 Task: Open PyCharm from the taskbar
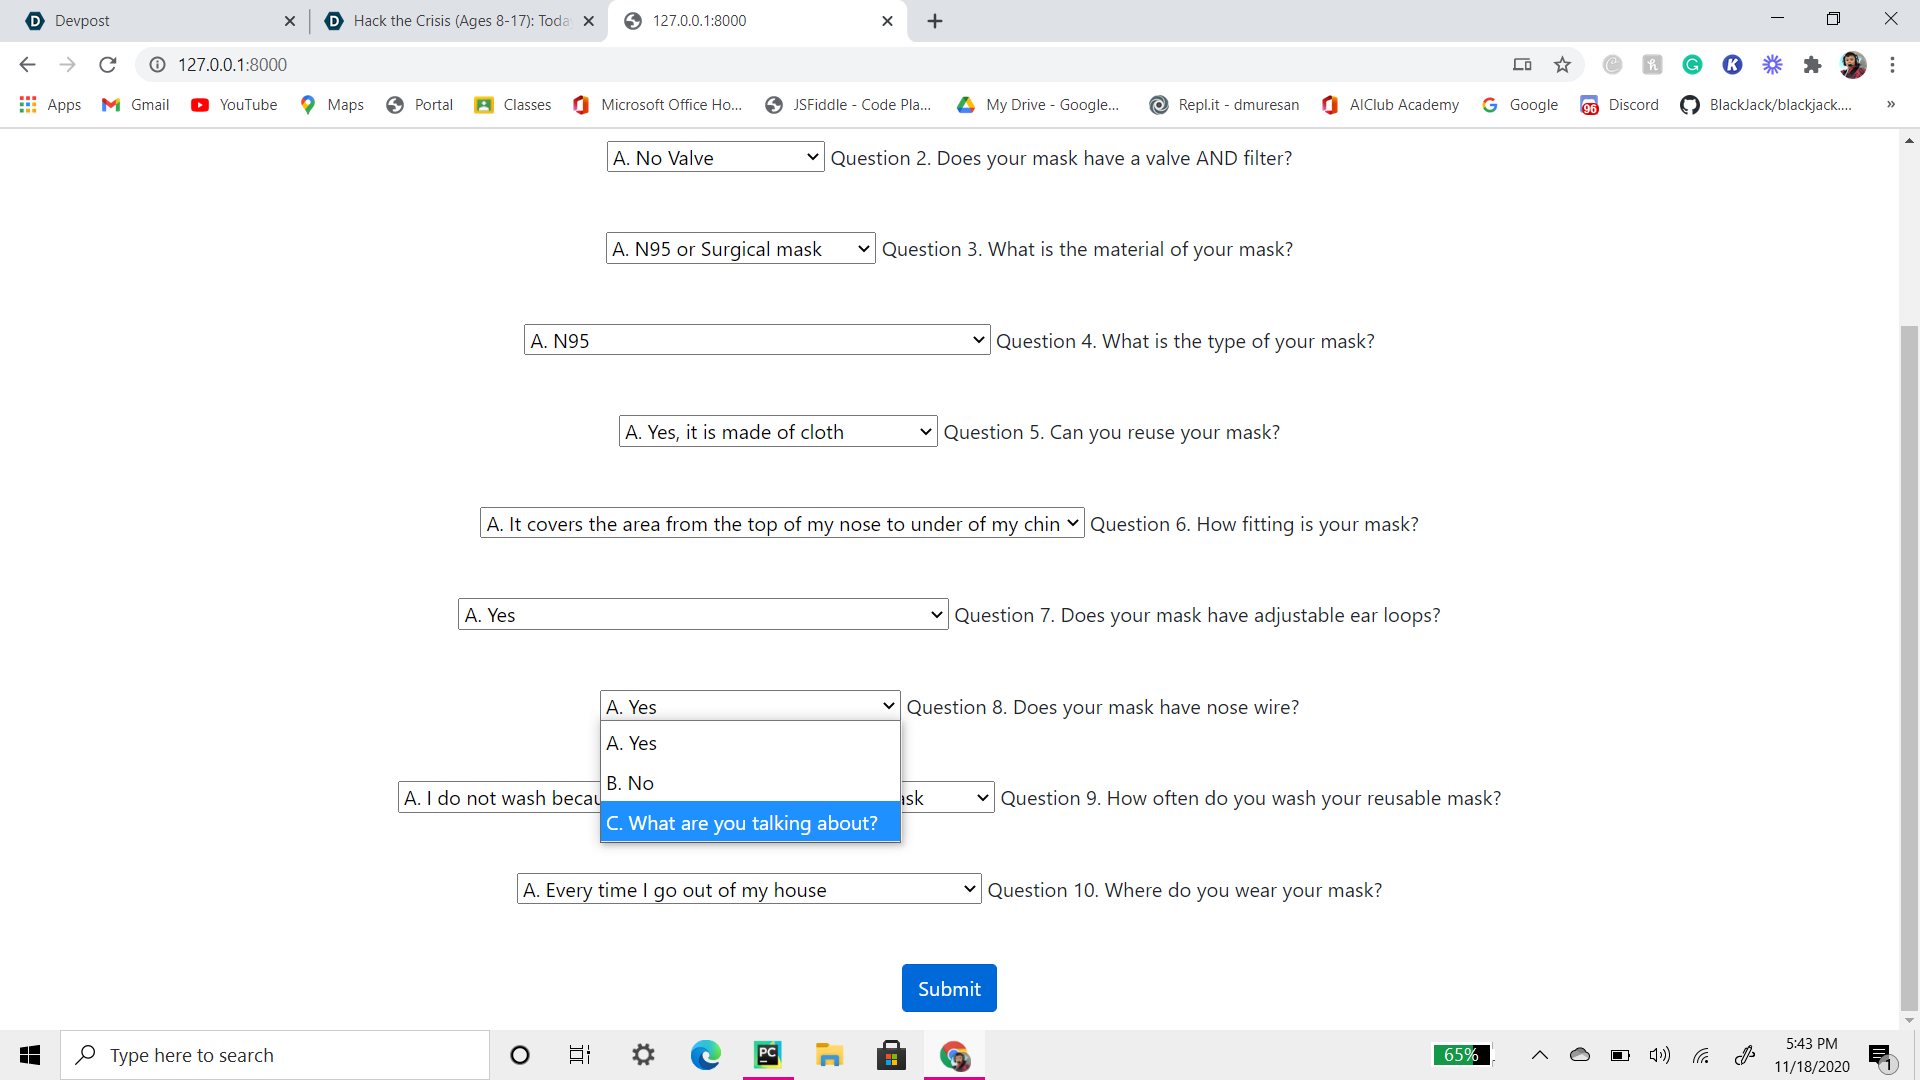click(767, 1055)
